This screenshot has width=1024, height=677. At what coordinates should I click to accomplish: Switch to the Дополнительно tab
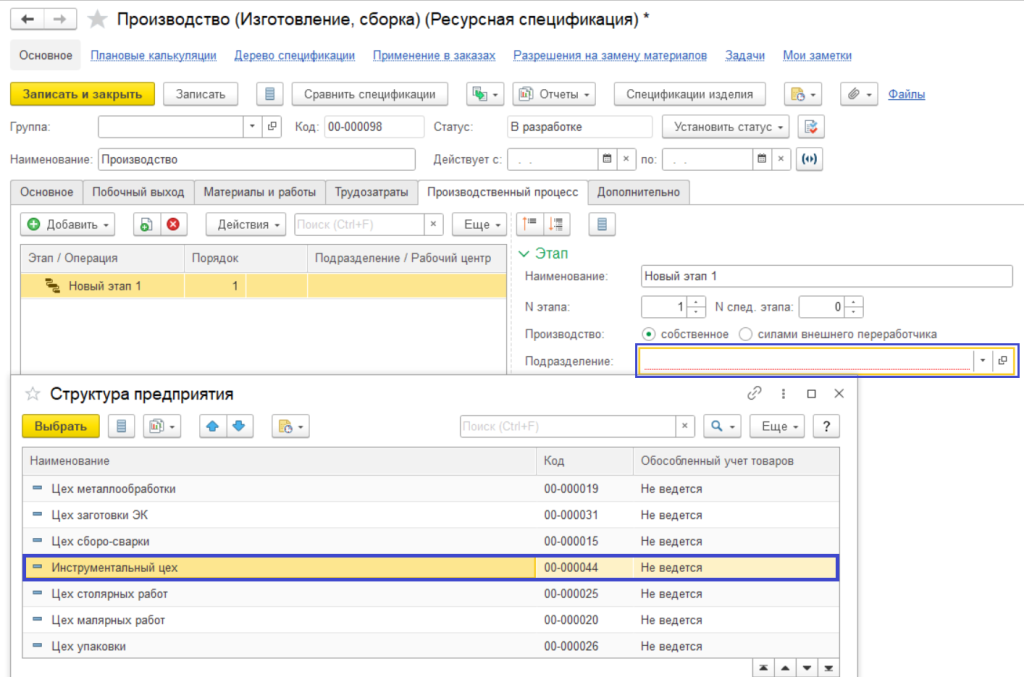[638, 192]
